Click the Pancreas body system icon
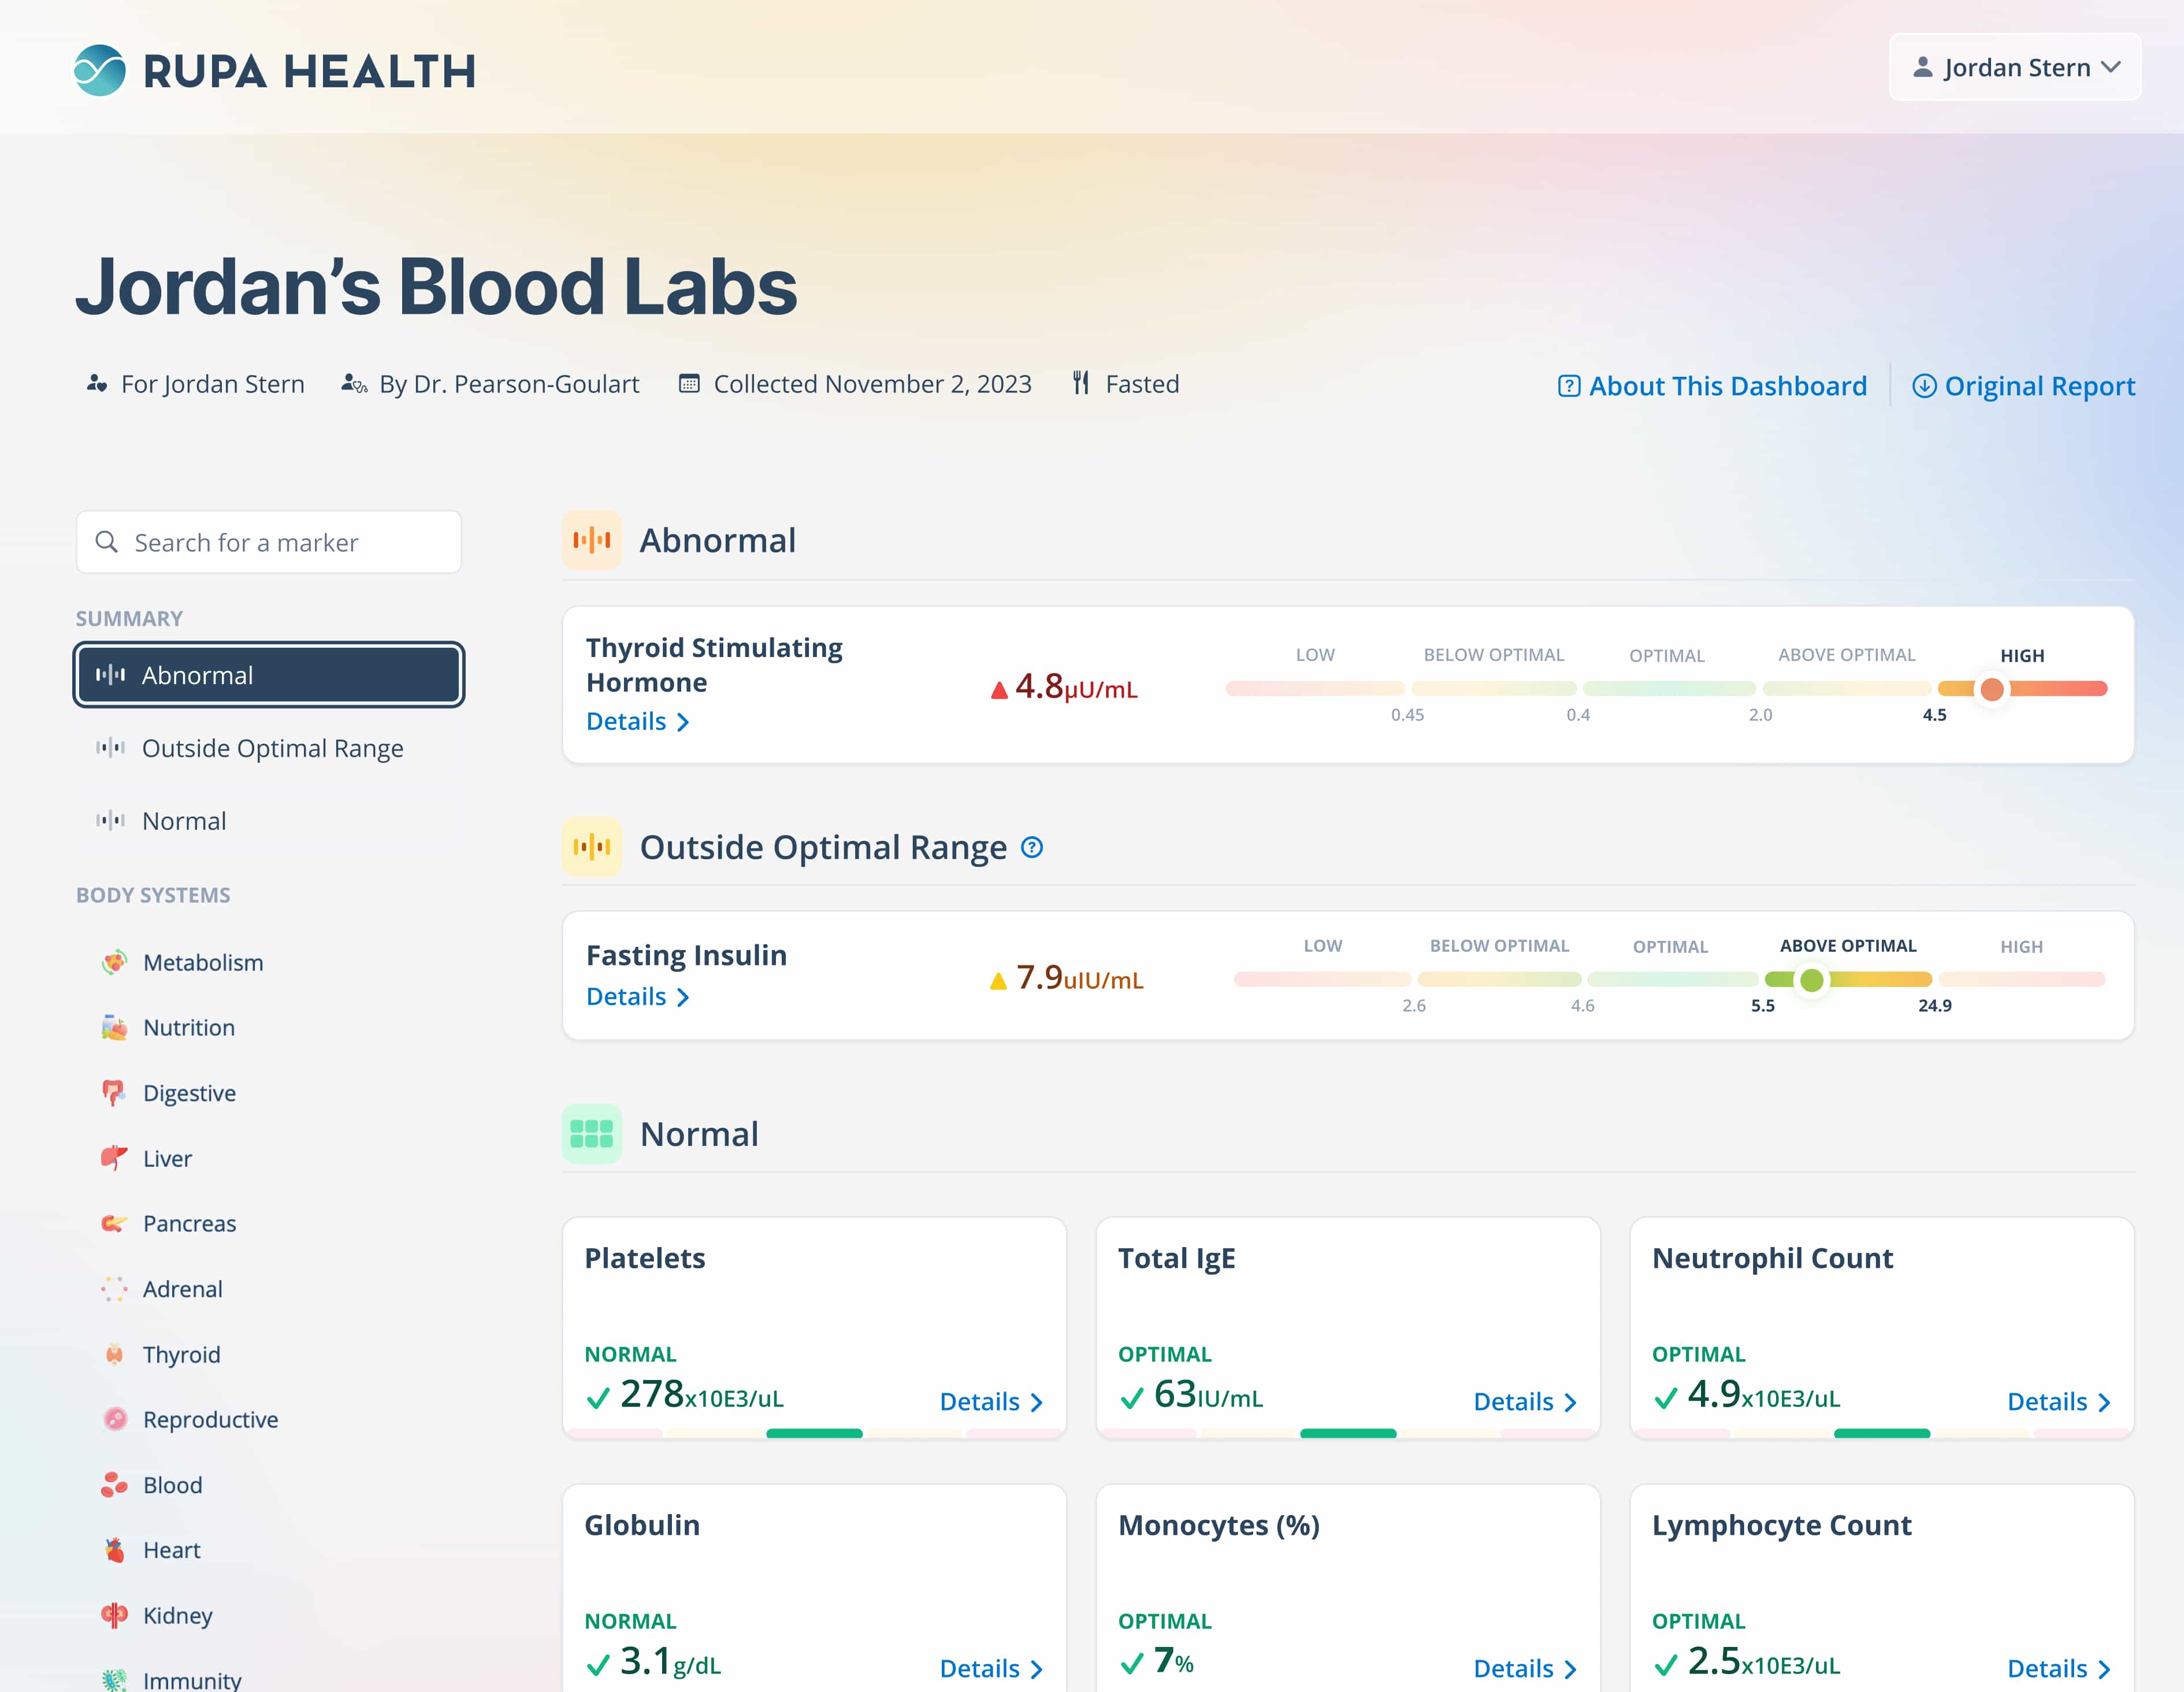The image size is (2184, 1692). click(114, 1223)
